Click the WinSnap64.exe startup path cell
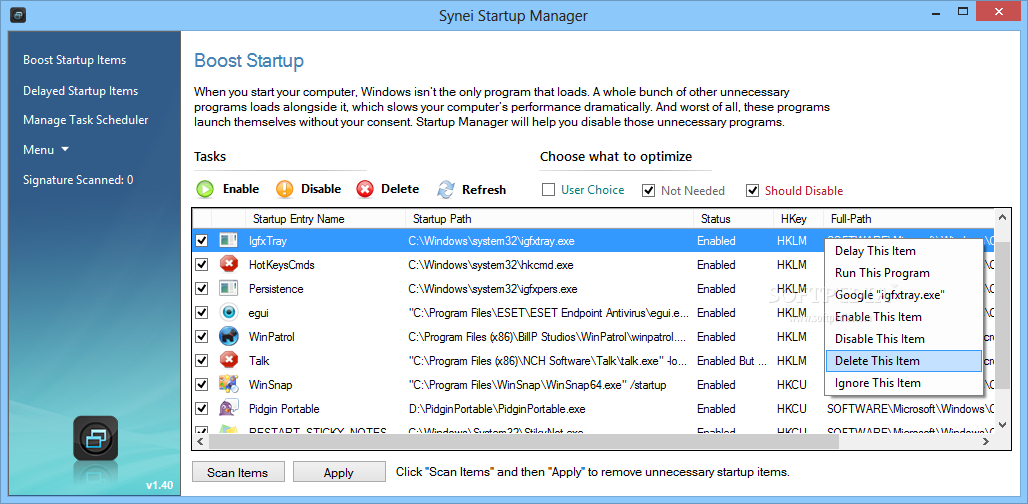Viewport: 1028px width, 504px height. pos(537,385)
